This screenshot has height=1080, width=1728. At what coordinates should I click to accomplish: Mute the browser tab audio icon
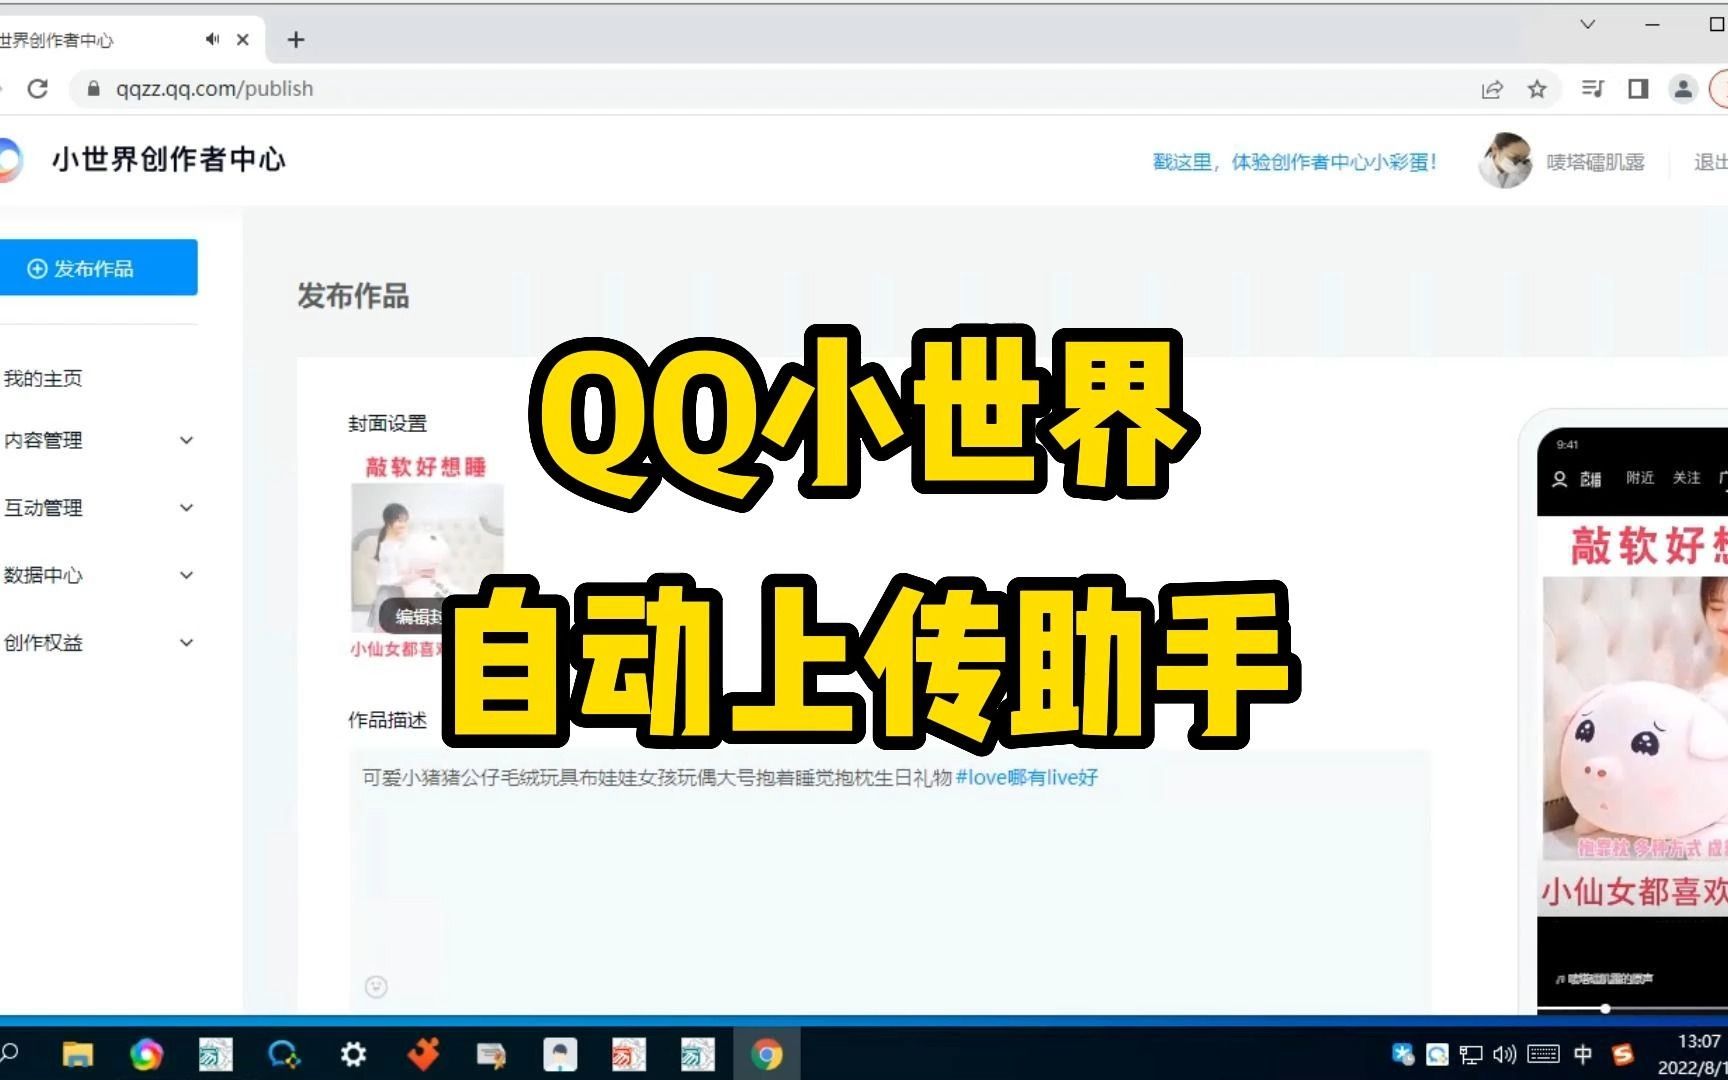pos(212,39)
